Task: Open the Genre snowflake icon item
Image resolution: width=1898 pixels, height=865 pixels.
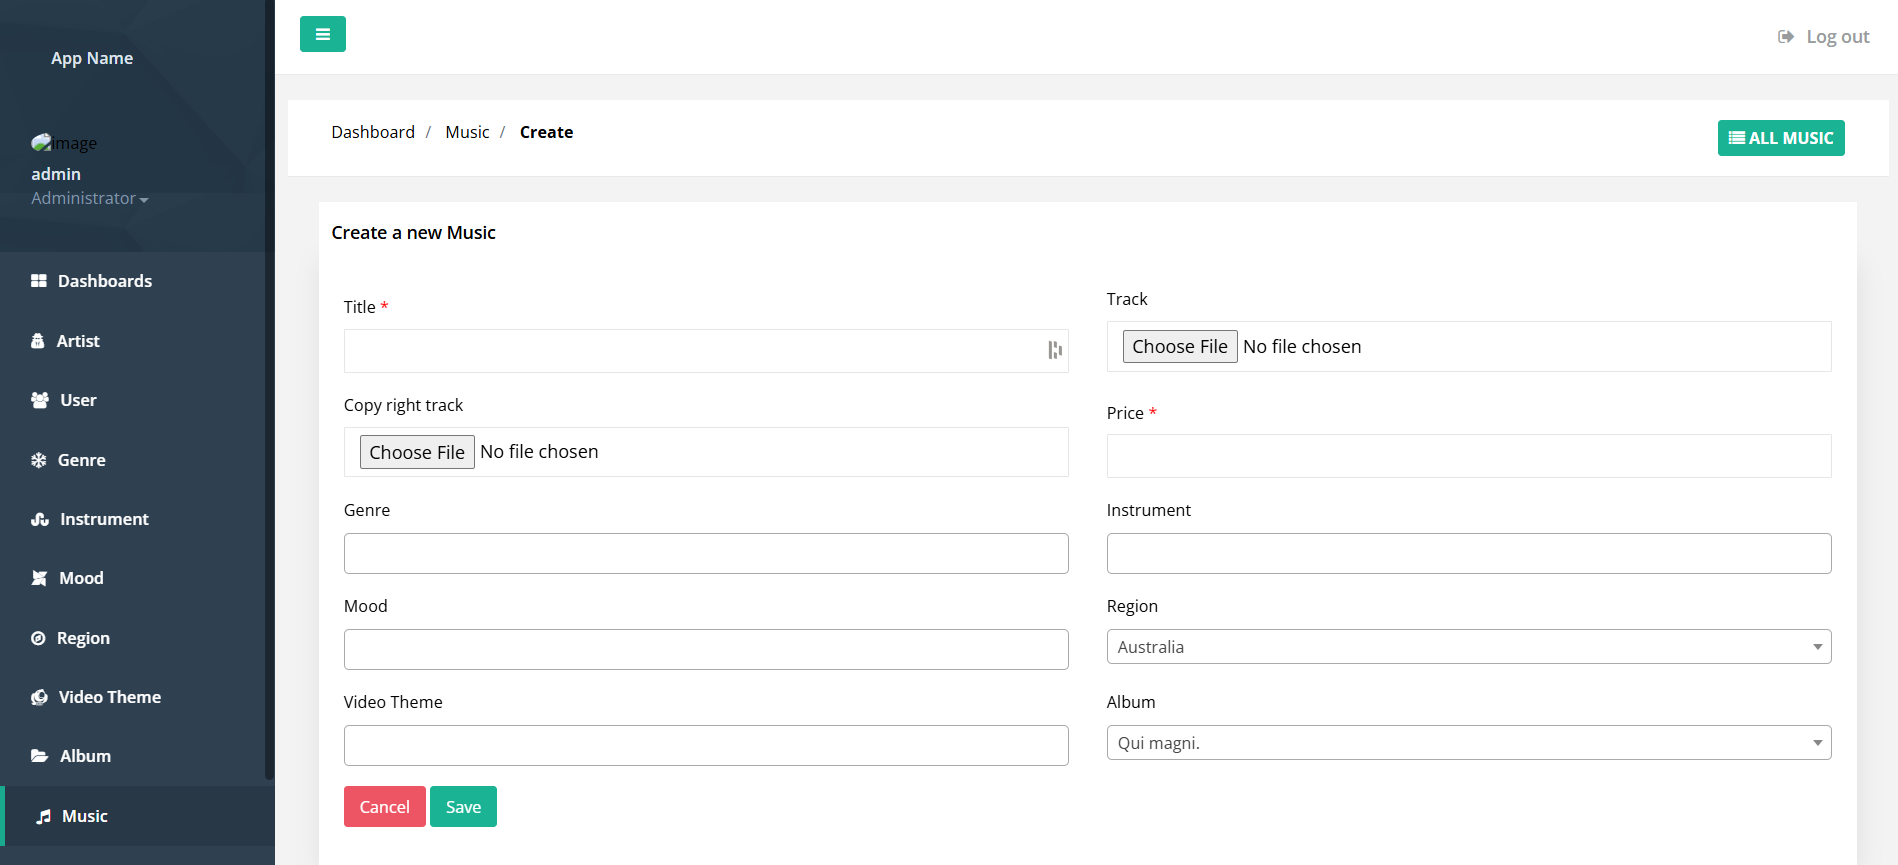Action: 39,460
